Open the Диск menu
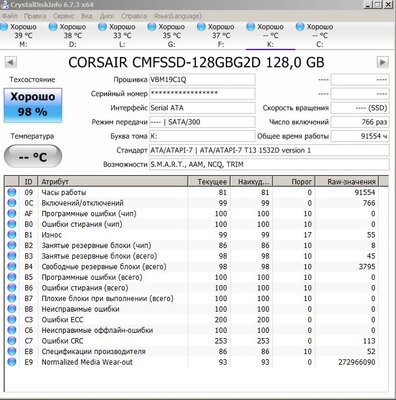Viewport: 396px width, 400px height. coord(107,16)
